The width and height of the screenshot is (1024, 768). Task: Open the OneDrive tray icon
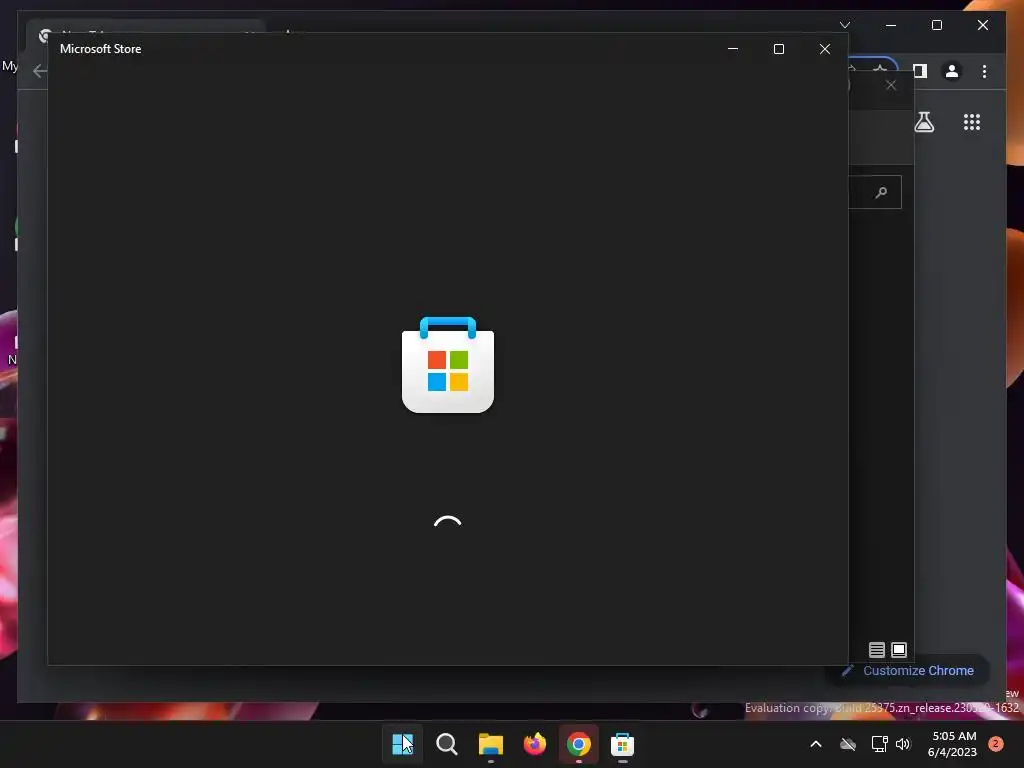(x=848, y=744)
